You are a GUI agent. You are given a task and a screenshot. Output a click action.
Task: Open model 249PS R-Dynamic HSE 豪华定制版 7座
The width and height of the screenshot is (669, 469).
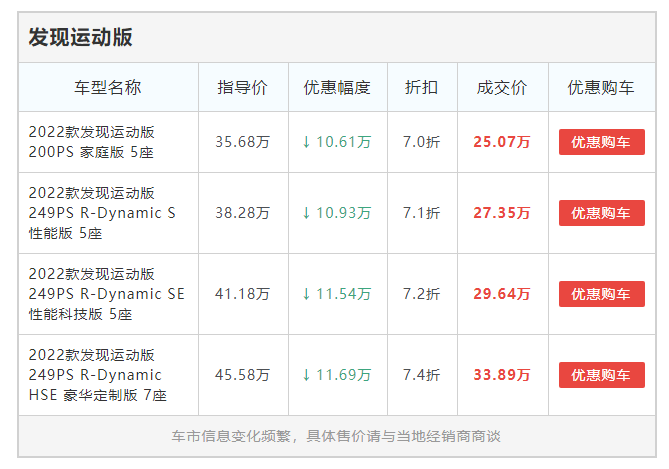97,375
